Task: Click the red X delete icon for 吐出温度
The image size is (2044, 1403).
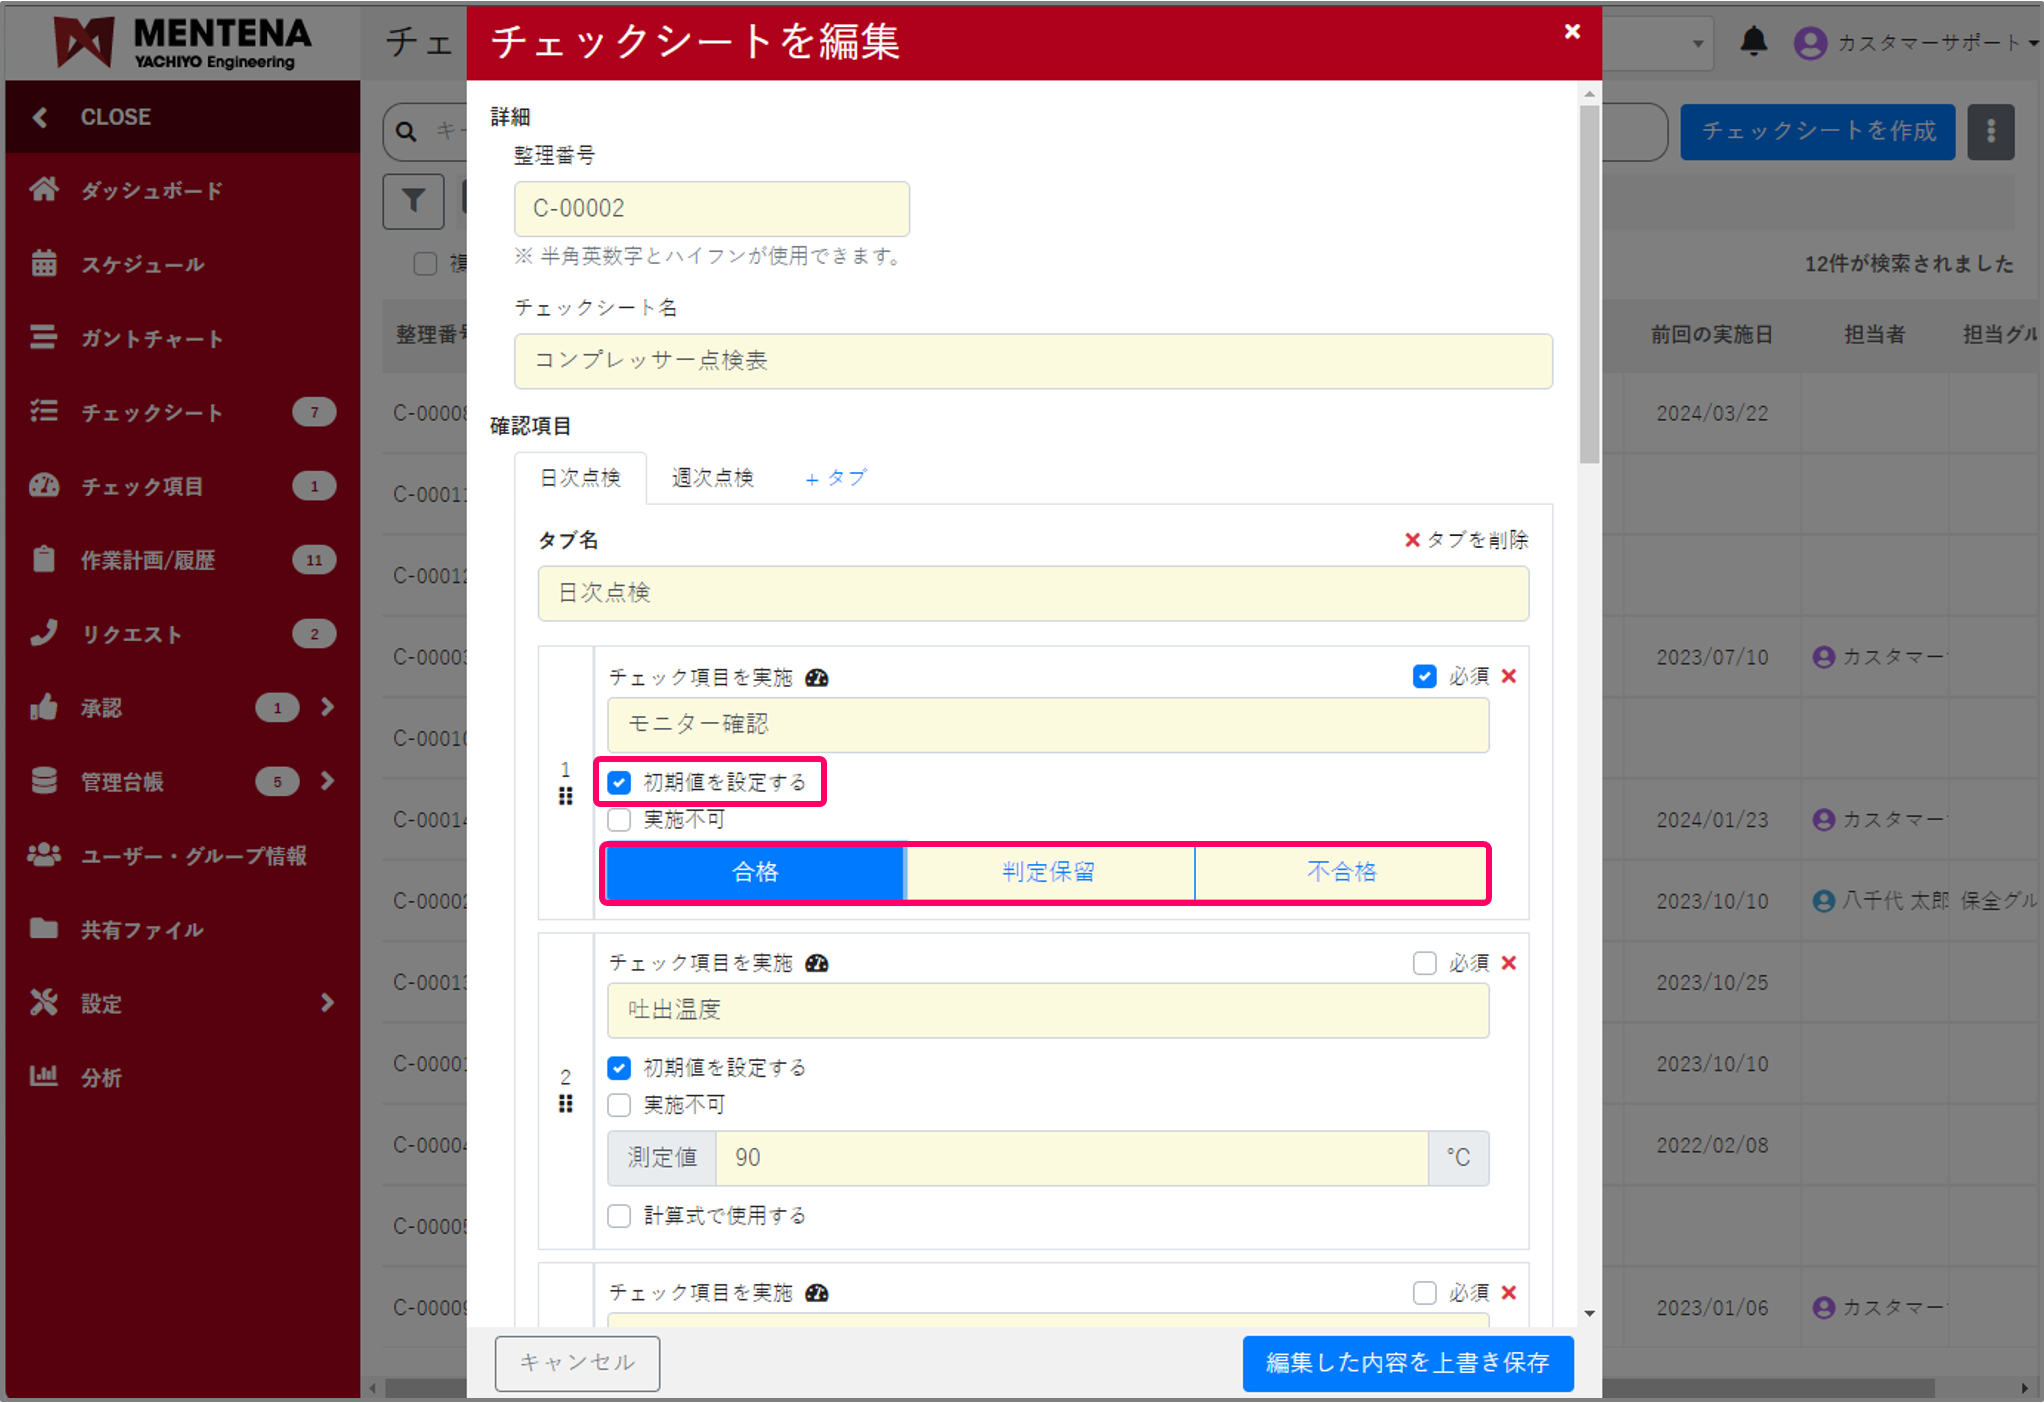Action: pyautogui.click(x=1509, y=963)
